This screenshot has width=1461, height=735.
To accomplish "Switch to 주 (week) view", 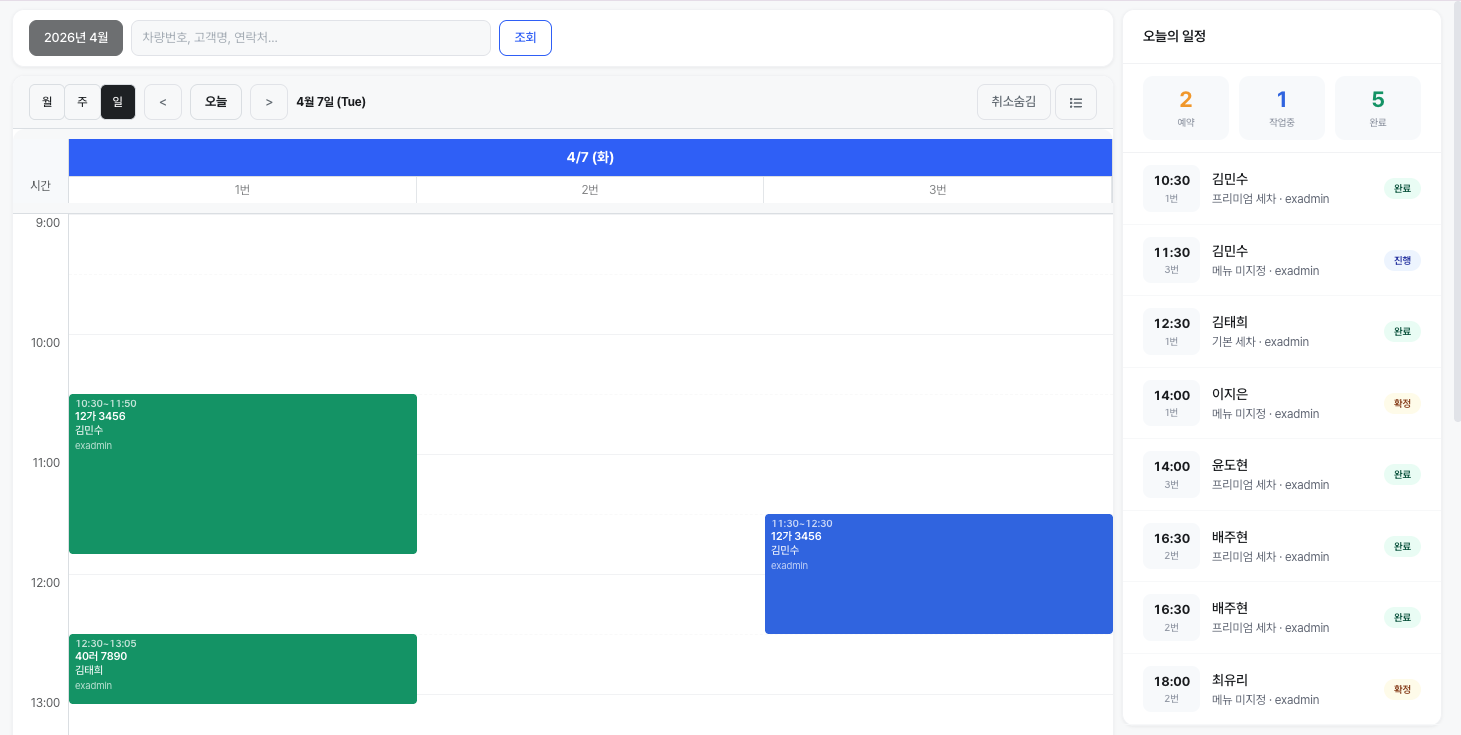I will pyautogui.click(x=82, y=102).
